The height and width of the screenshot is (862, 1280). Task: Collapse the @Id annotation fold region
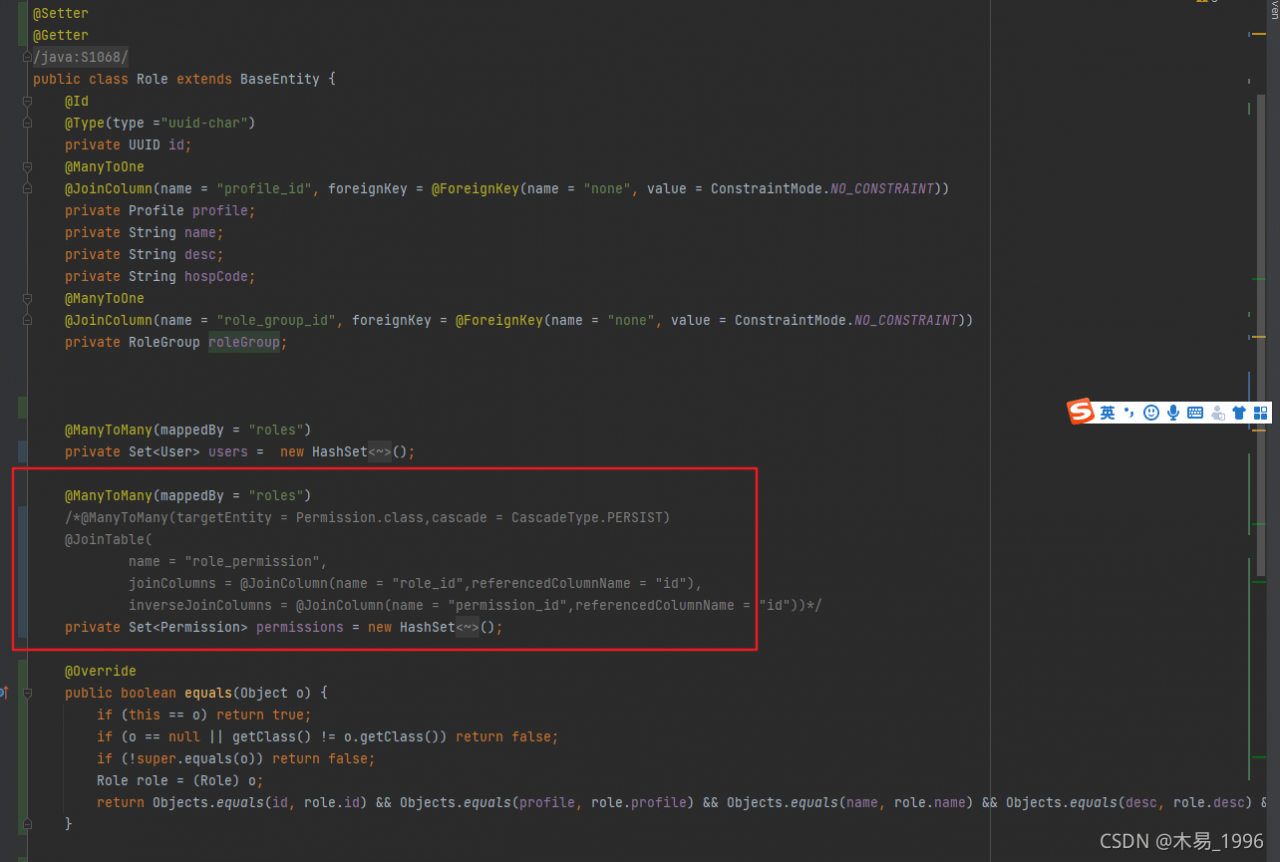click(27, 100)
